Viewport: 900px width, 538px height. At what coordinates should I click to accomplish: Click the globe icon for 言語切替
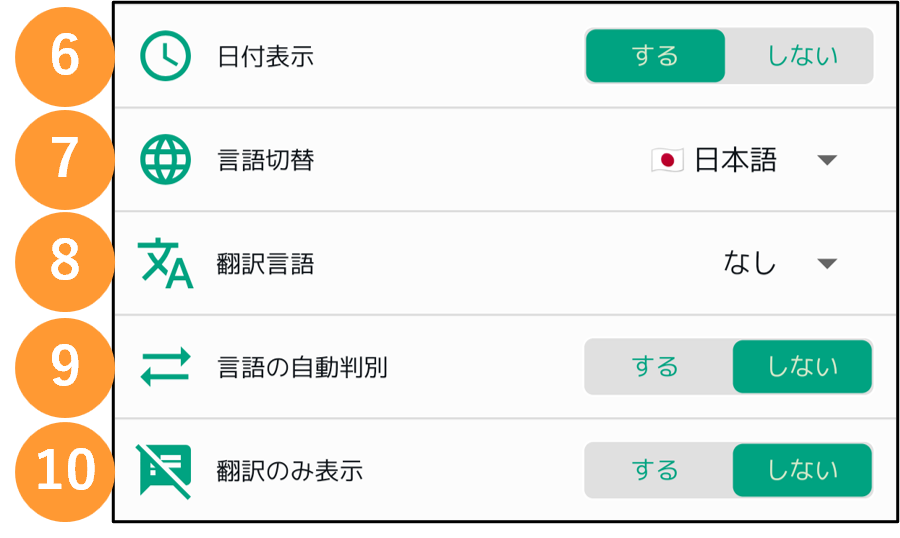click(165, 159)
